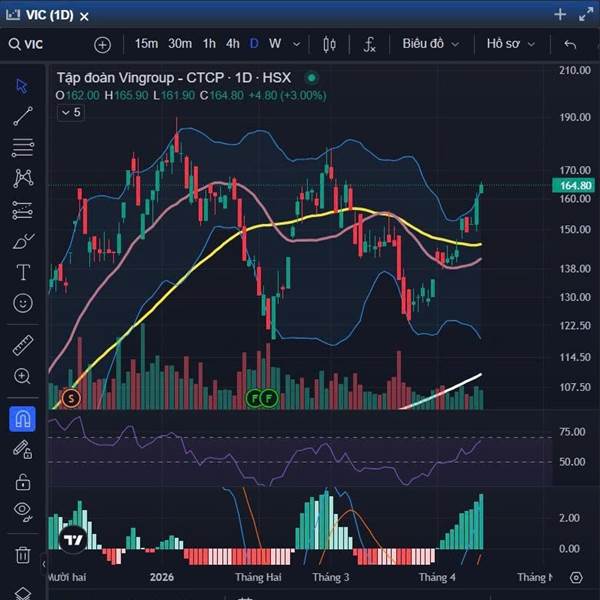Open the Hồ sơ dropdown
The width and height of the screenshot is (600, 600).
pos(510,44)
